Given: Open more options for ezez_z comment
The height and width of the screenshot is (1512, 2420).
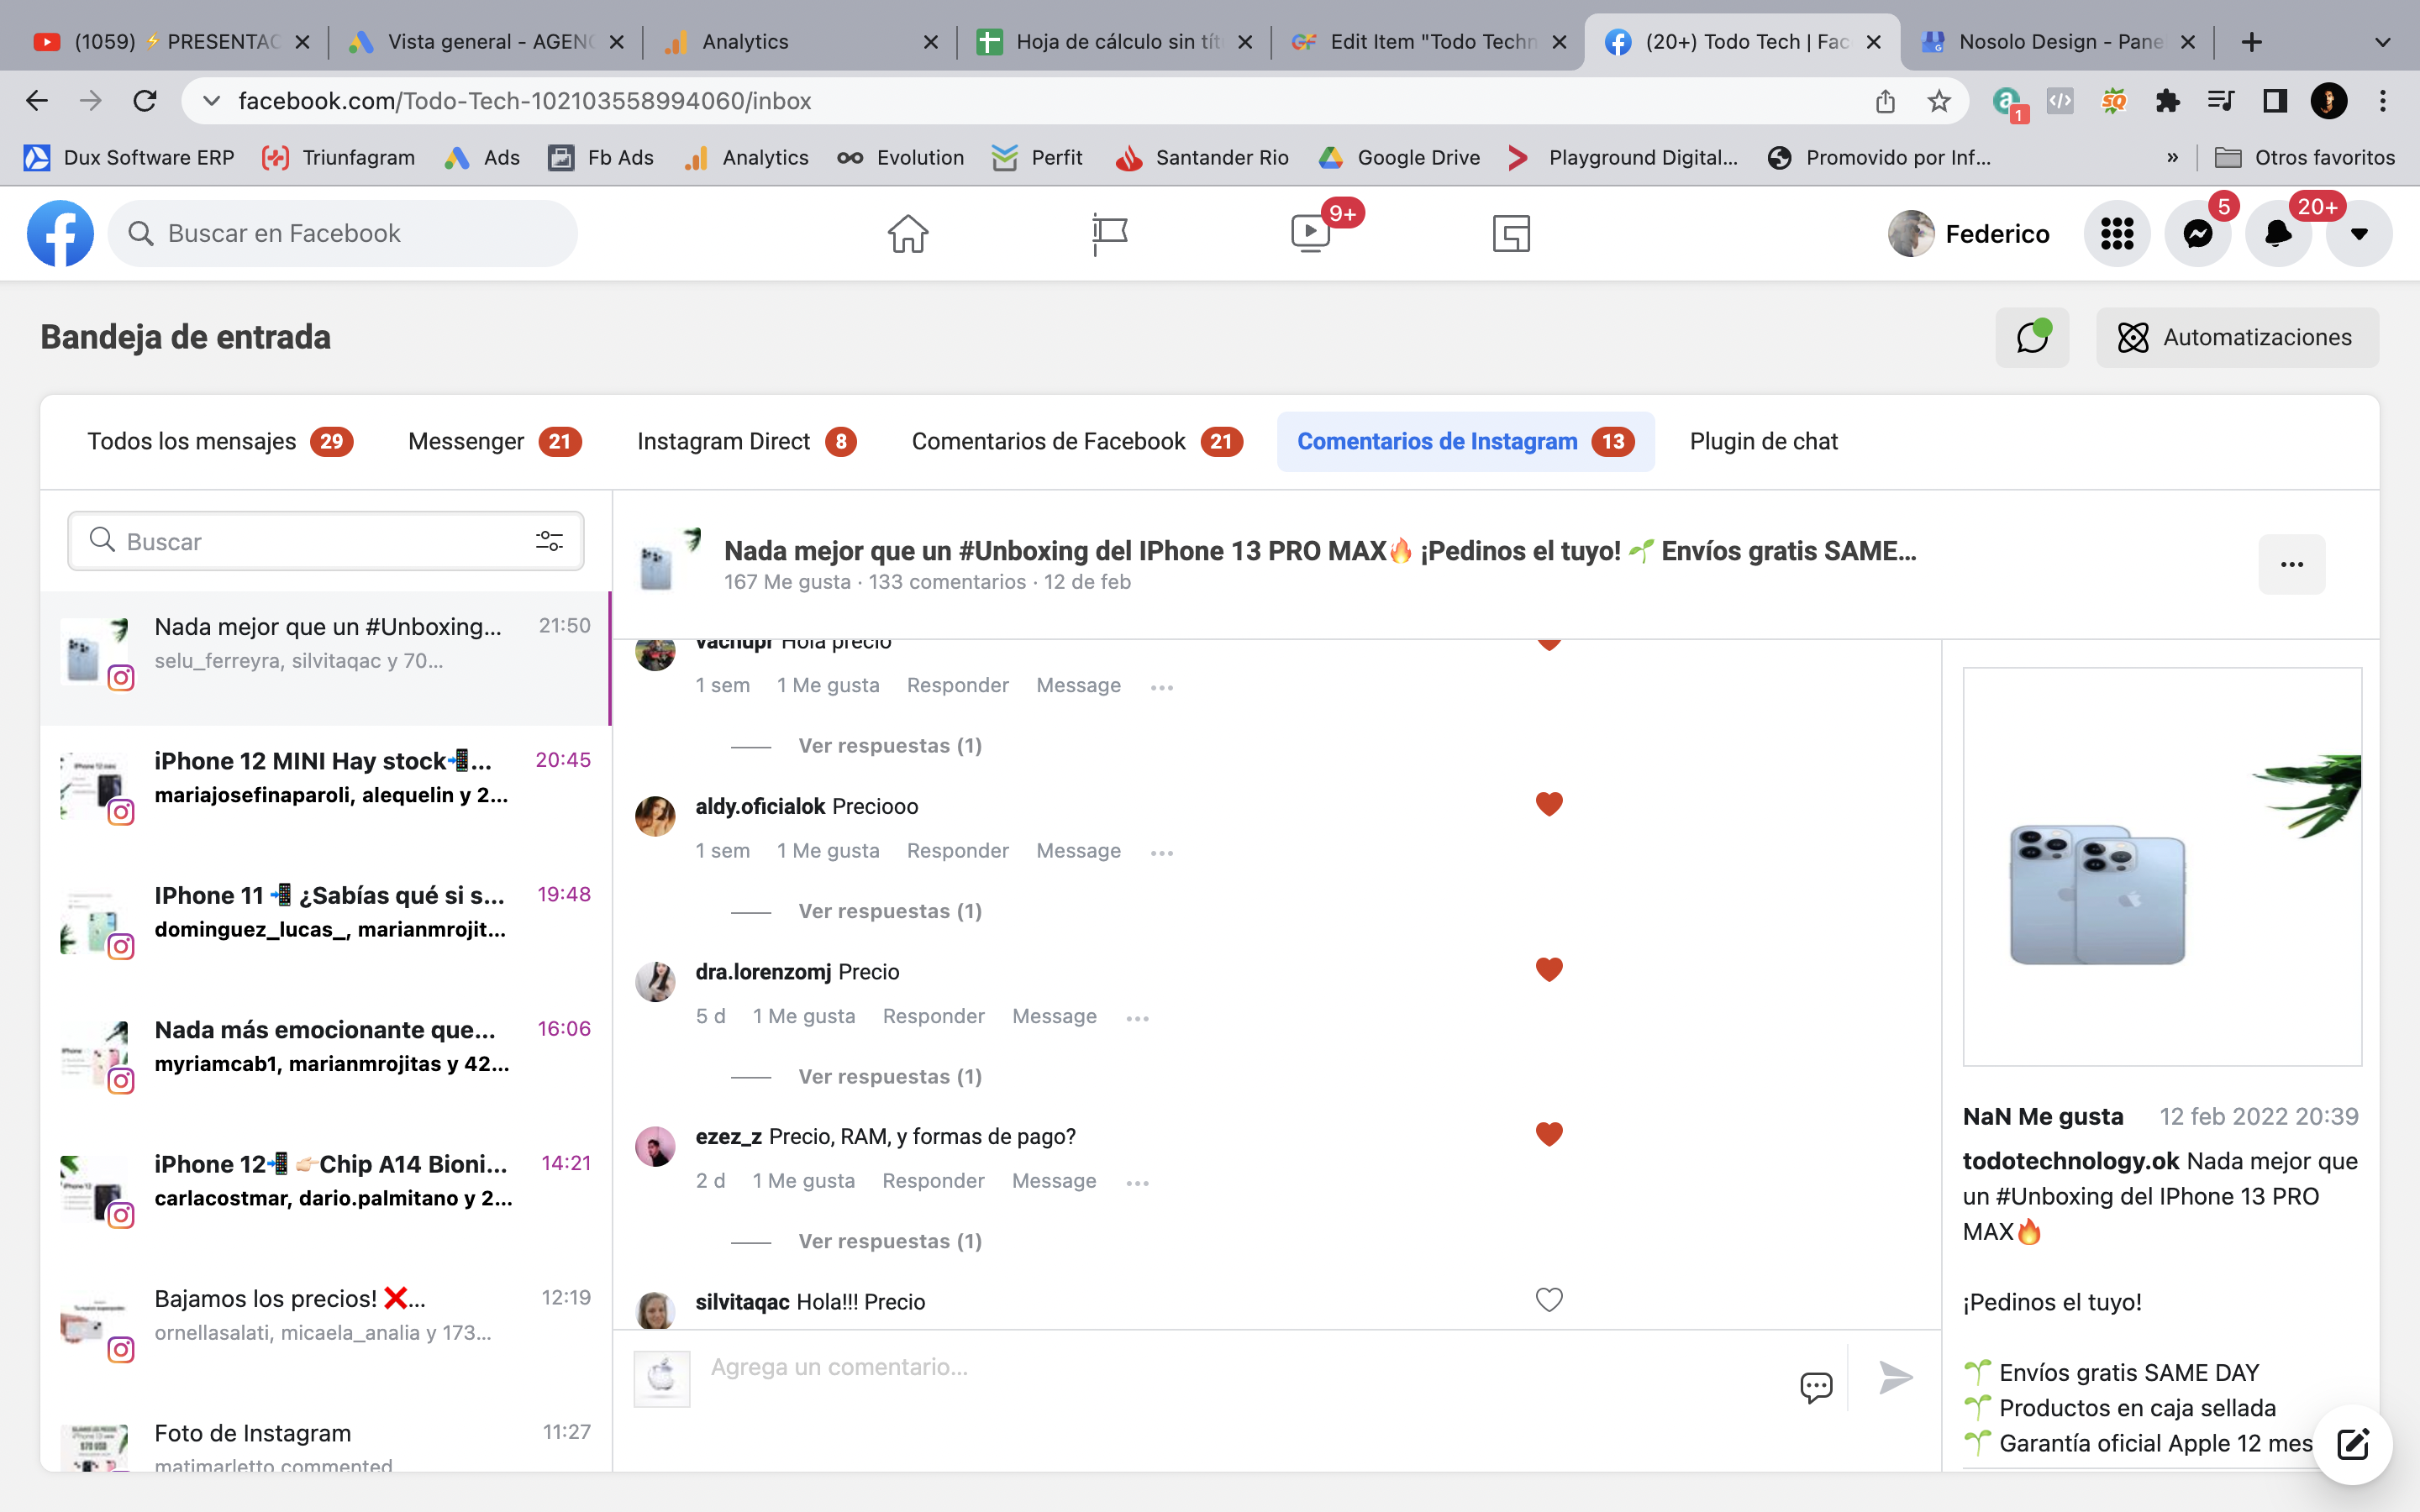Looking at the screenshot, I should pos(1137,1183).
